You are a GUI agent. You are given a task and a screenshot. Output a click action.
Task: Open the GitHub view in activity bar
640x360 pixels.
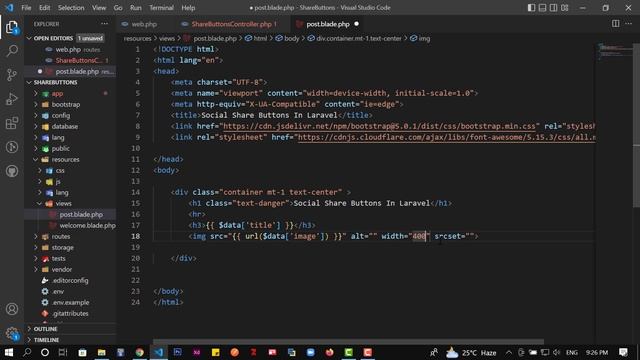[12, 171]
